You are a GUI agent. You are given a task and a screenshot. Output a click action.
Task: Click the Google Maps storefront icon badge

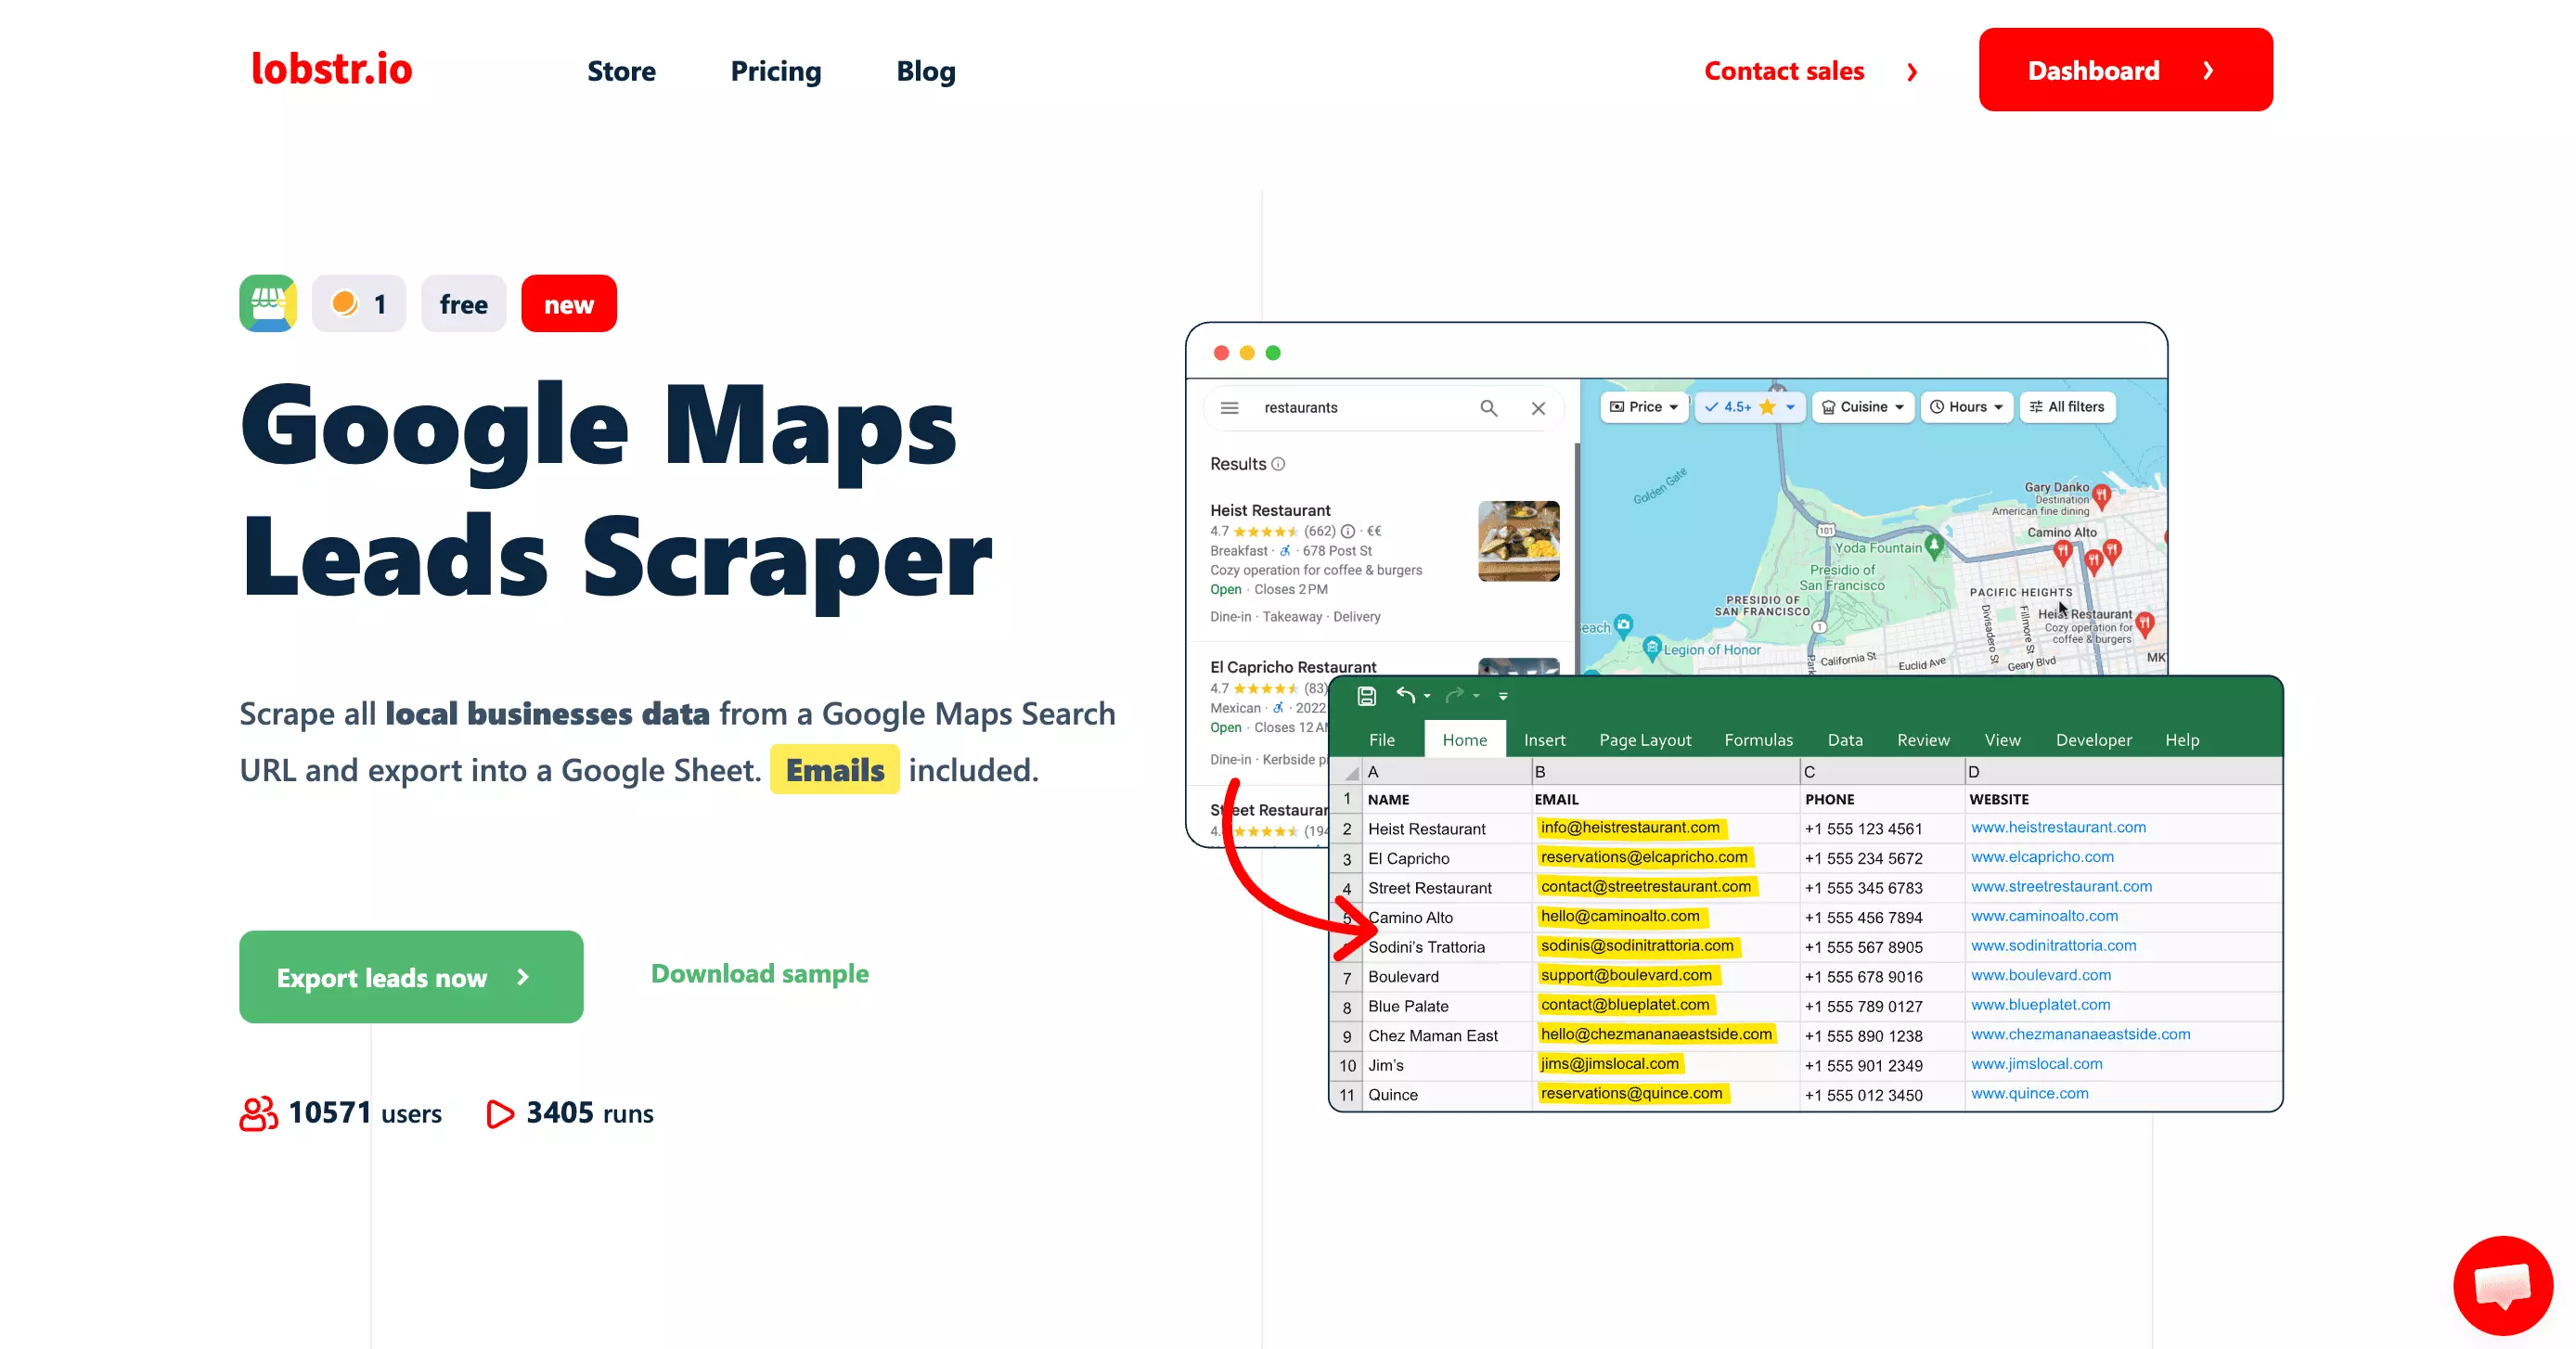pyautogui.click(x=268, y=303)
